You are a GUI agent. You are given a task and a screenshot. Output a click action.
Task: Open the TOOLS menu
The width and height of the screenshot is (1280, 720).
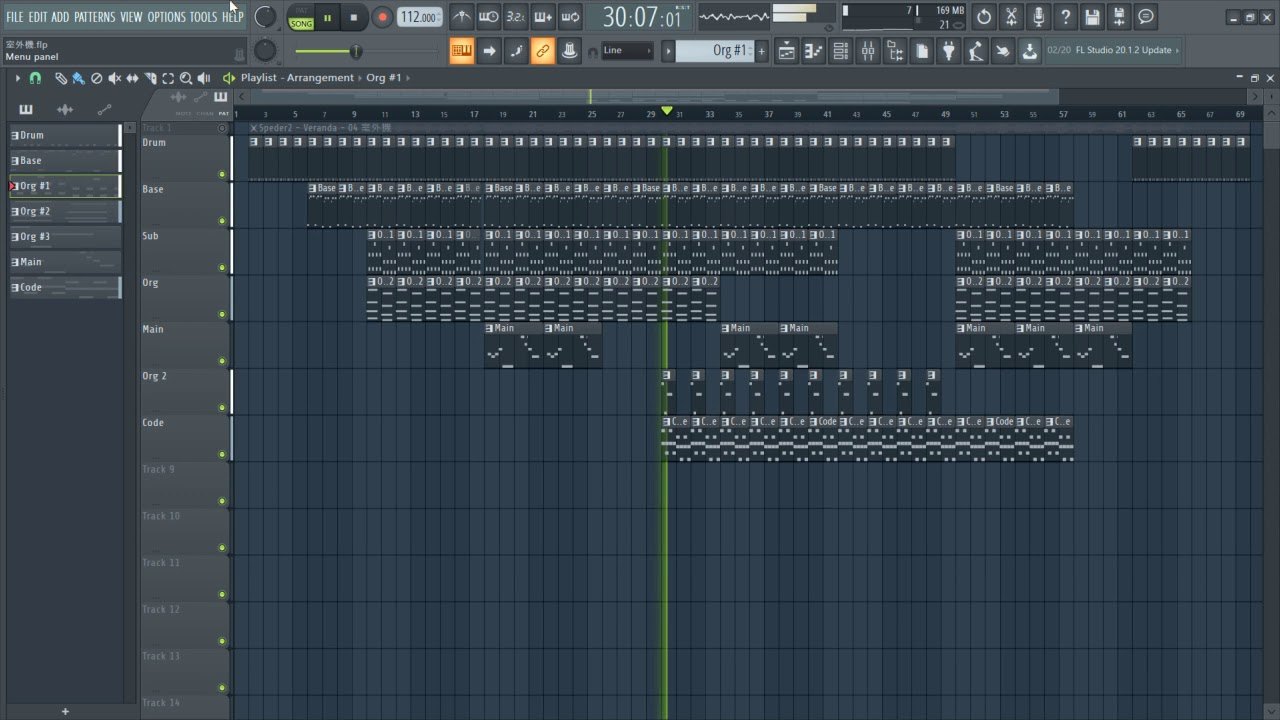tap(204, 17)
